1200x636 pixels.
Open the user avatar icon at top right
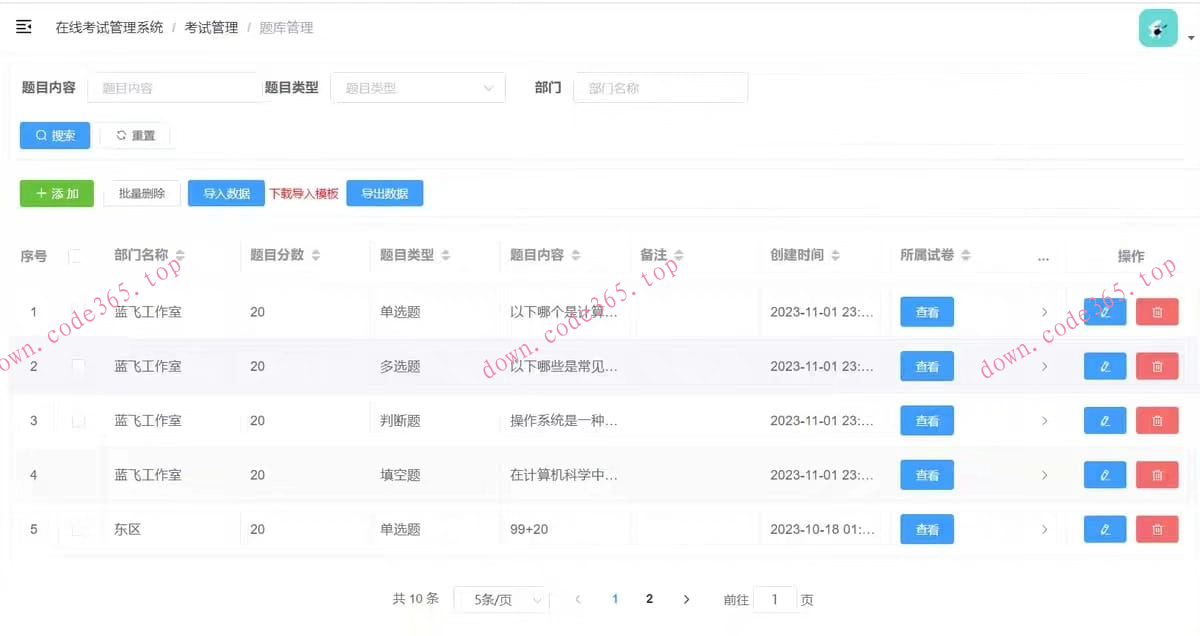[x=1157, y=28]
